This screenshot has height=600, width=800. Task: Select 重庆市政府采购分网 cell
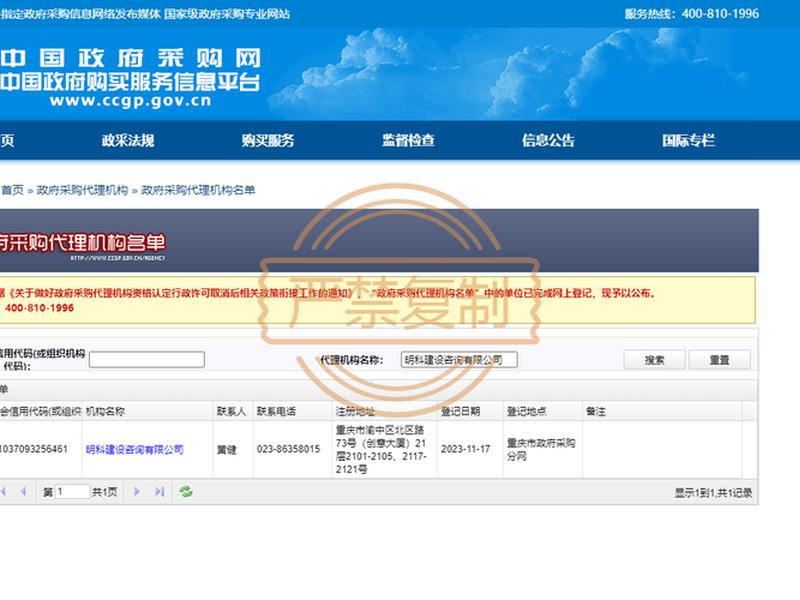541,449
